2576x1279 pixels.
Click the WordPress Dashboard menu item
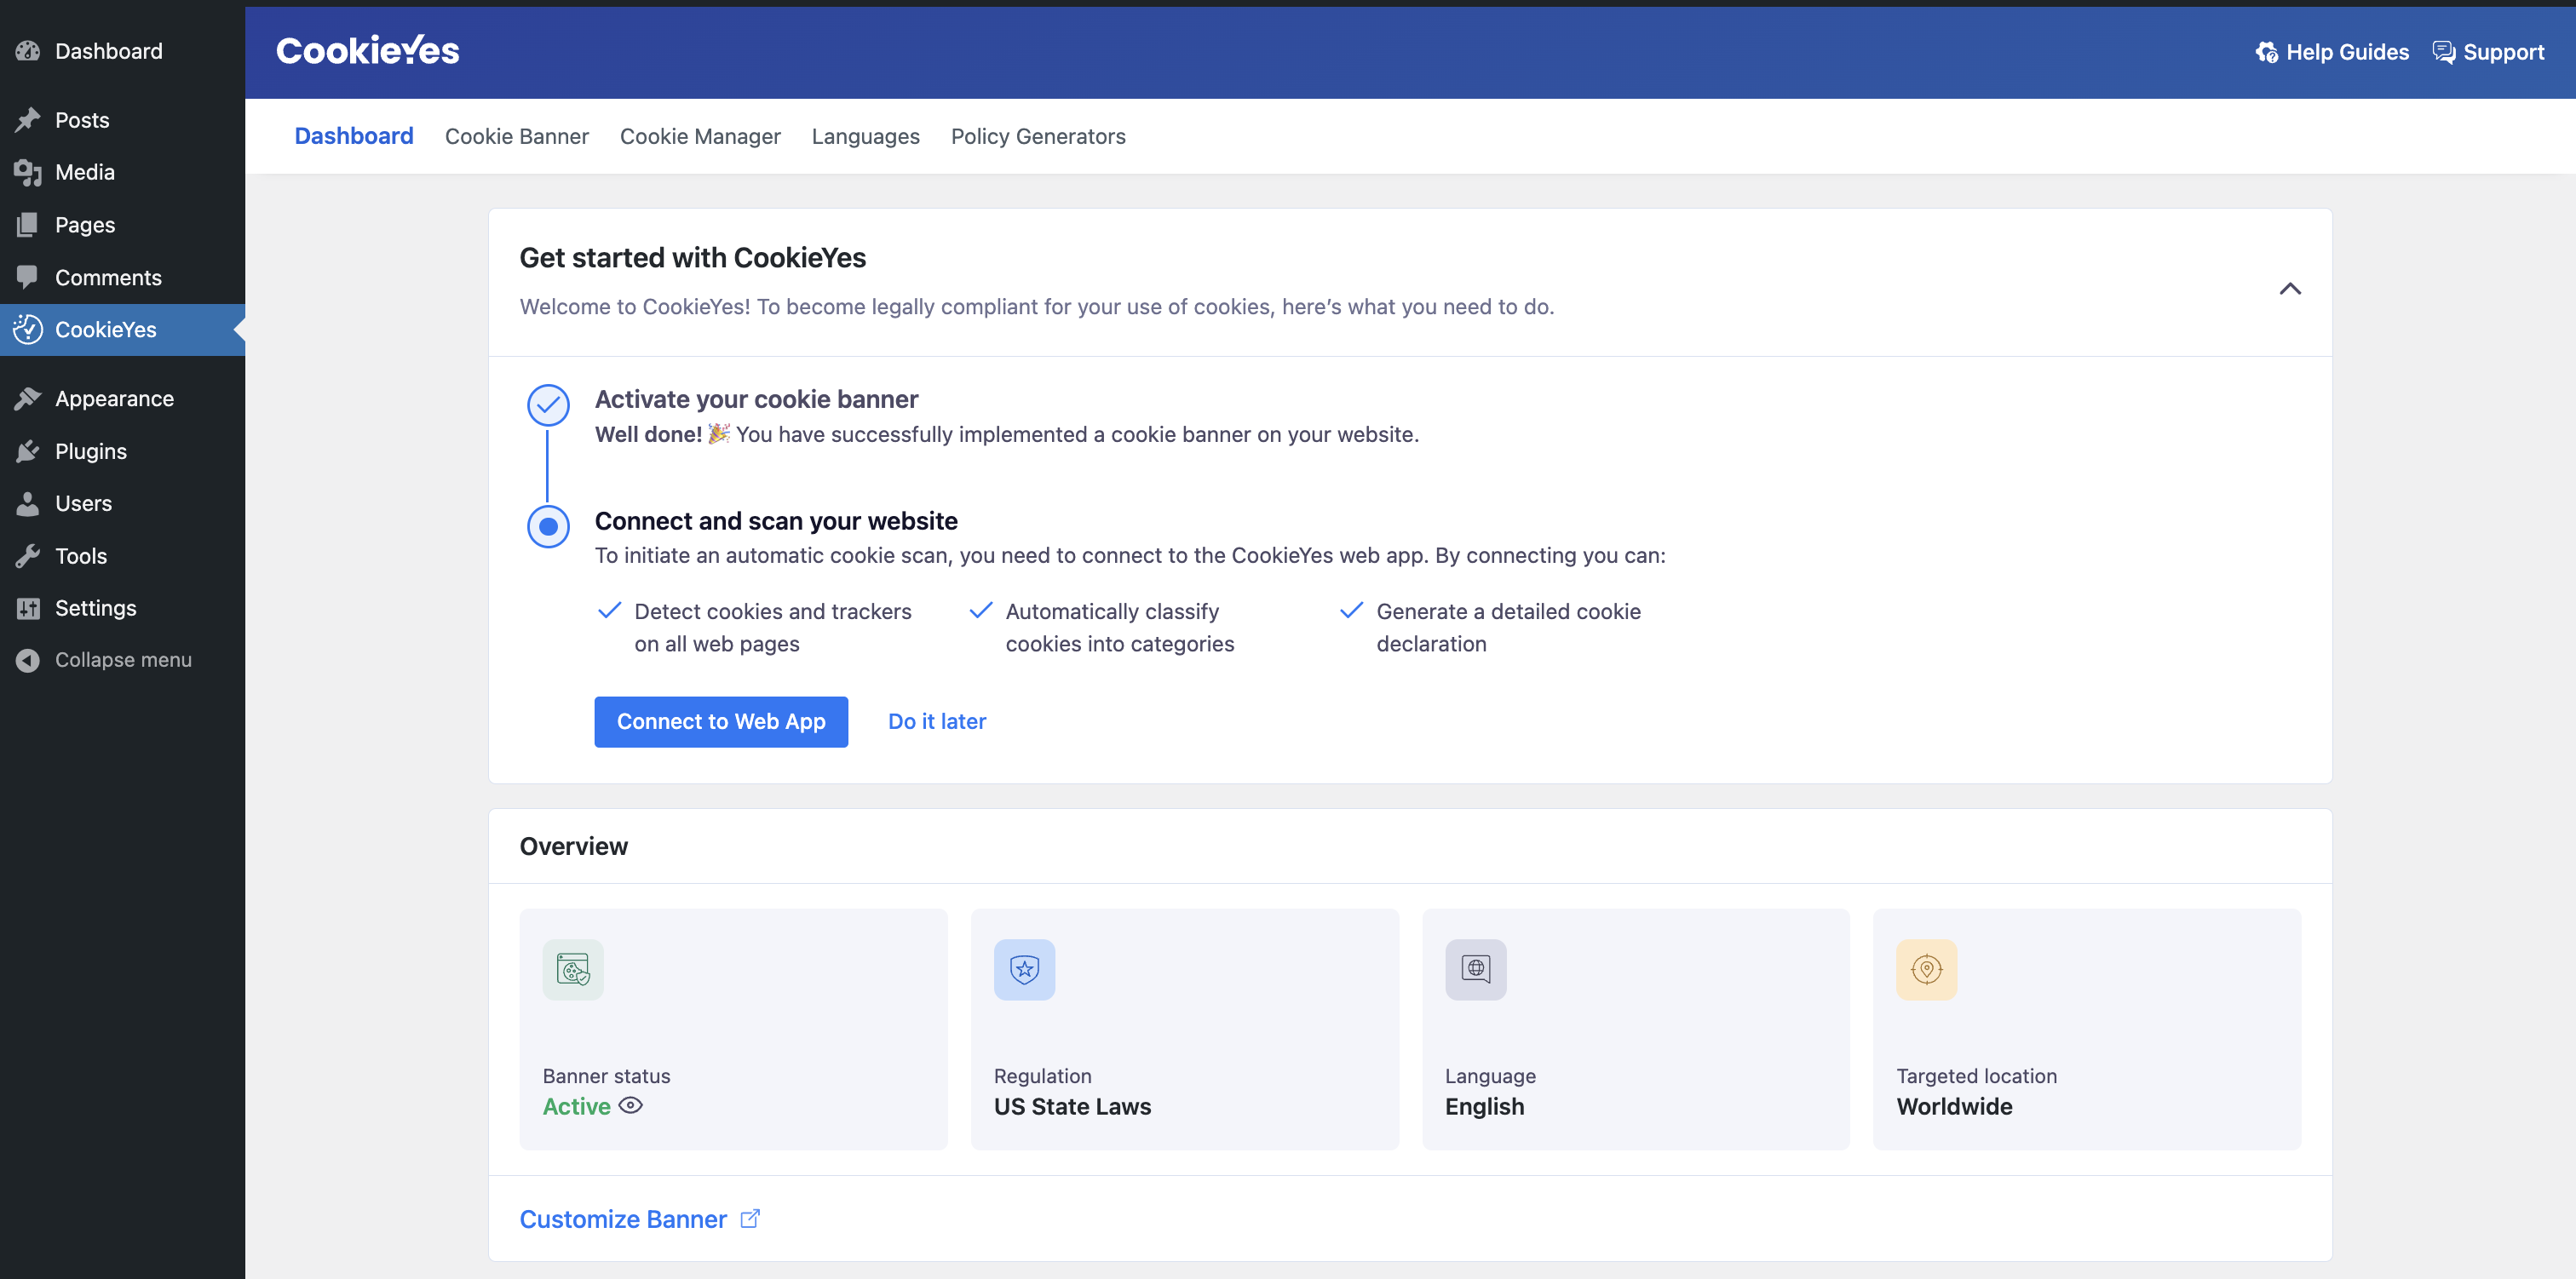108,49
